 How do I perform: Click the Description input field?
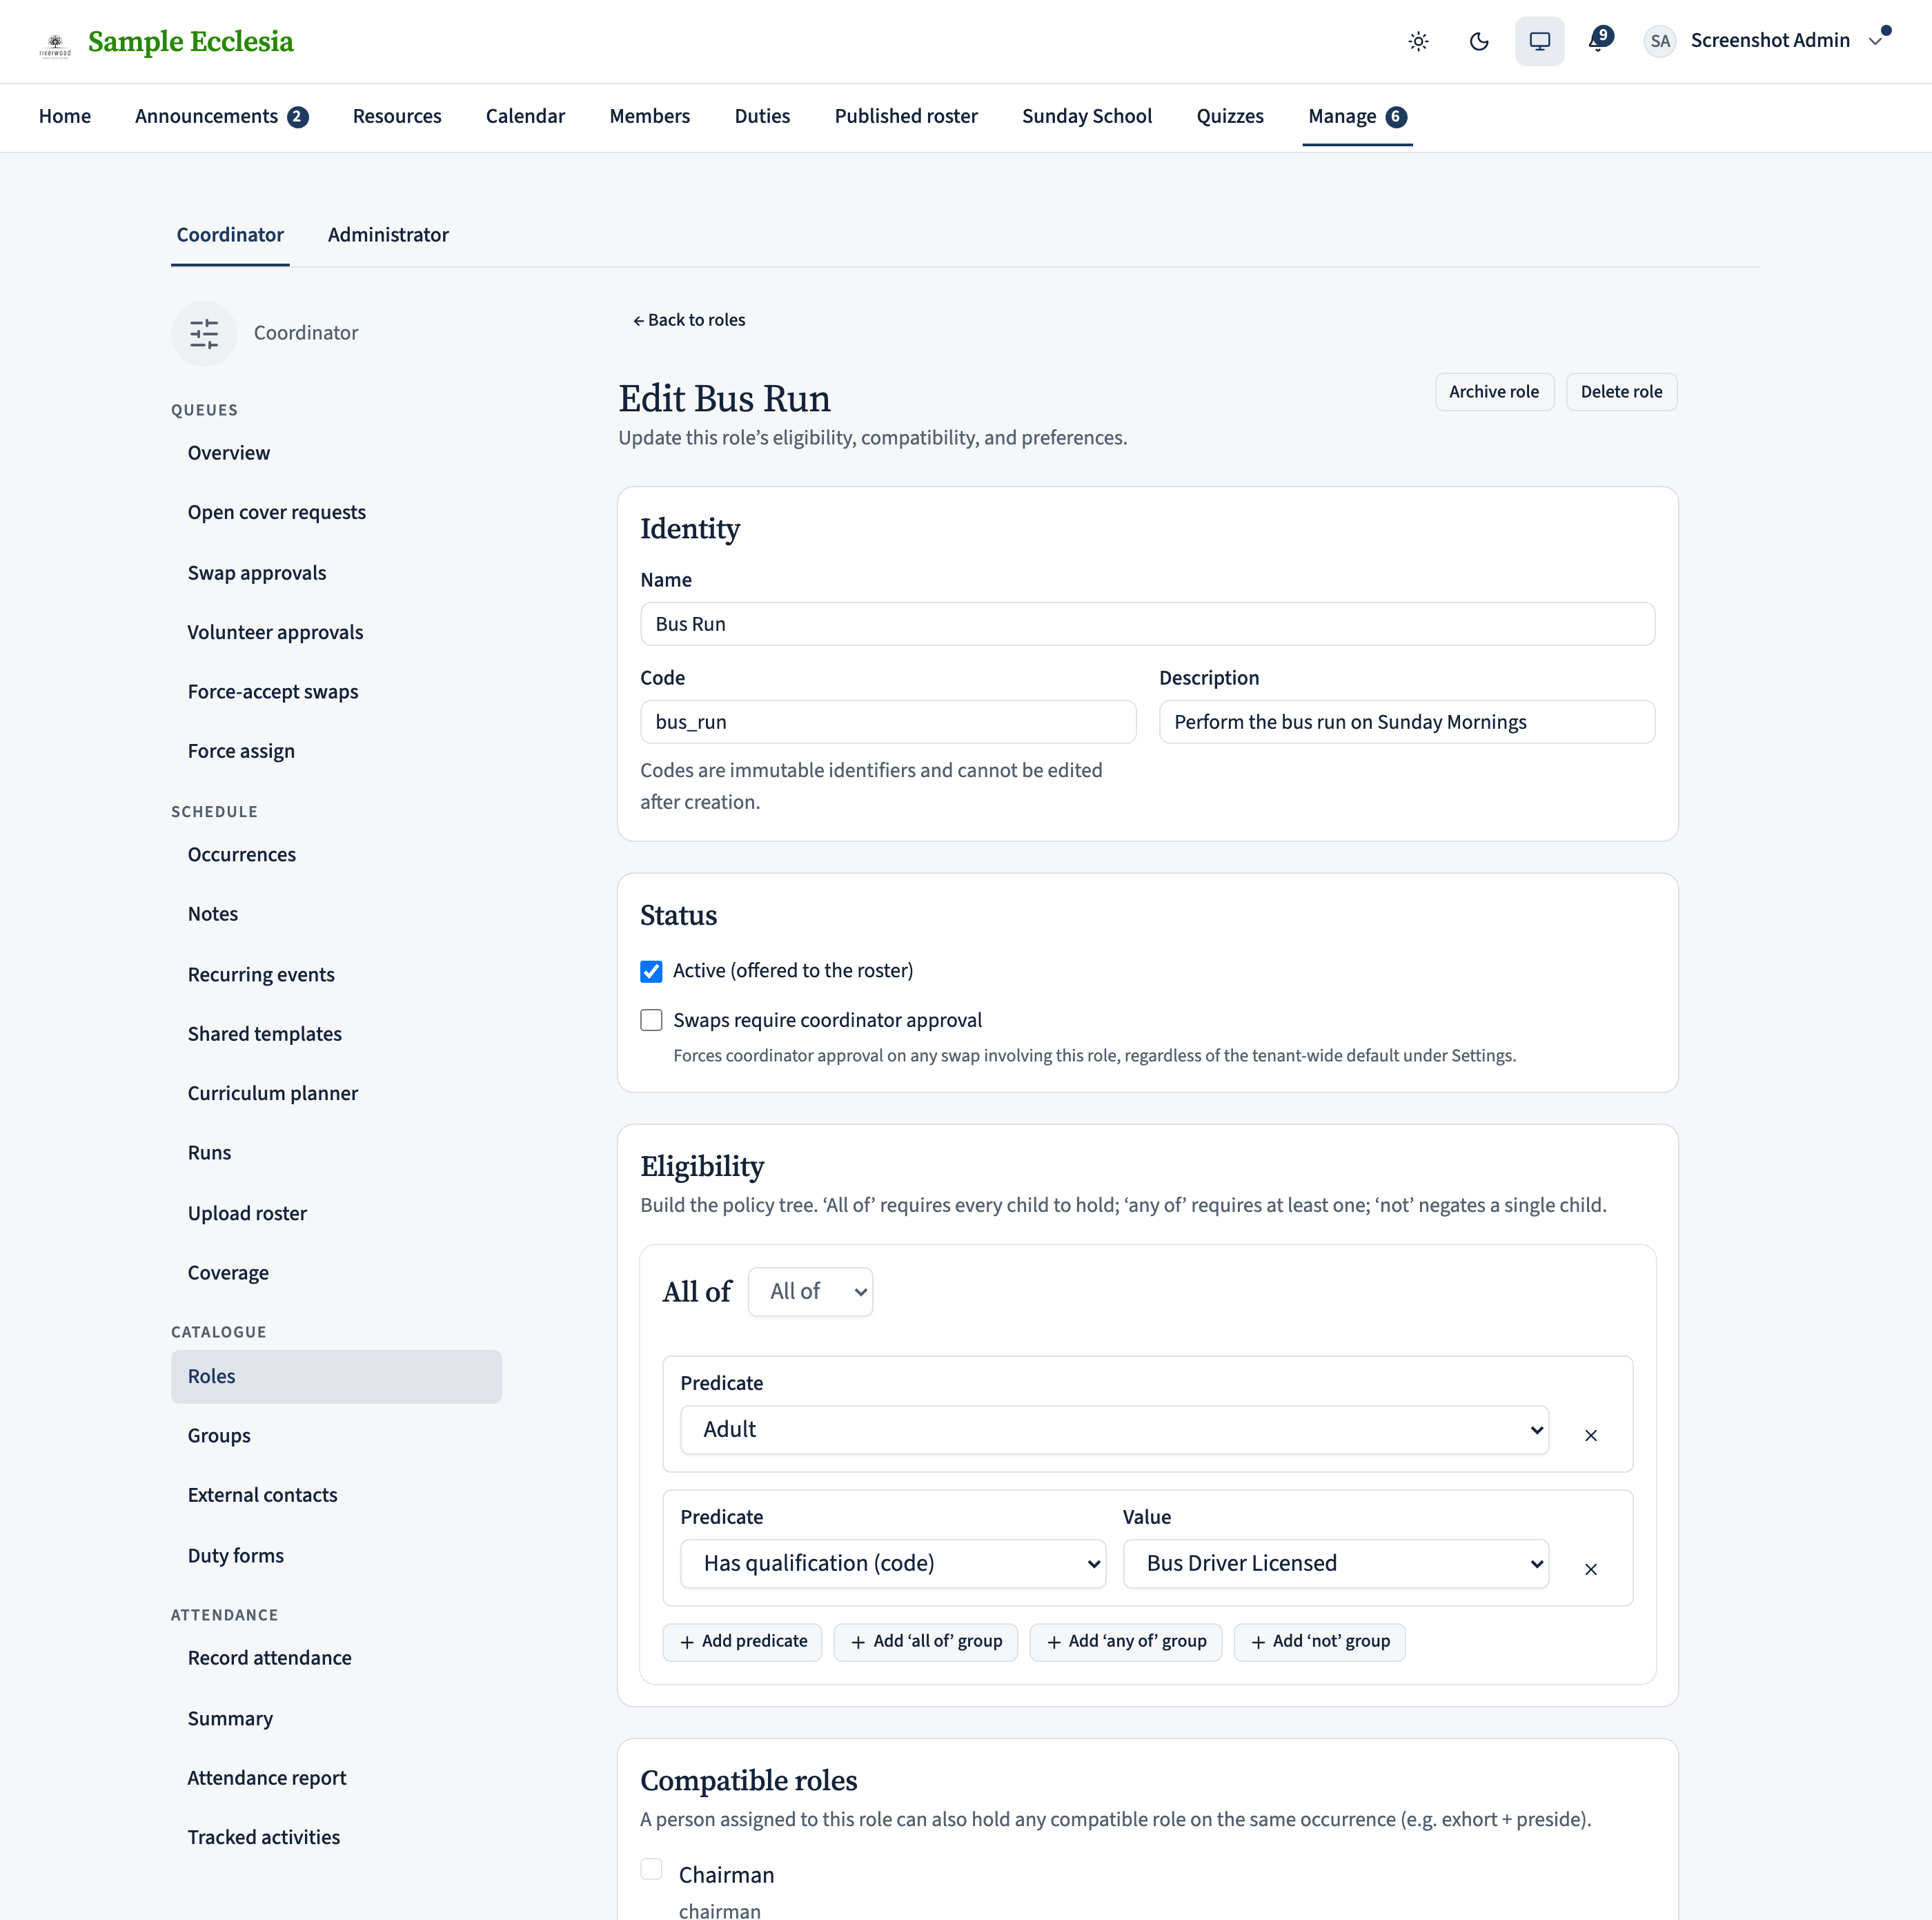[1406, 722]
